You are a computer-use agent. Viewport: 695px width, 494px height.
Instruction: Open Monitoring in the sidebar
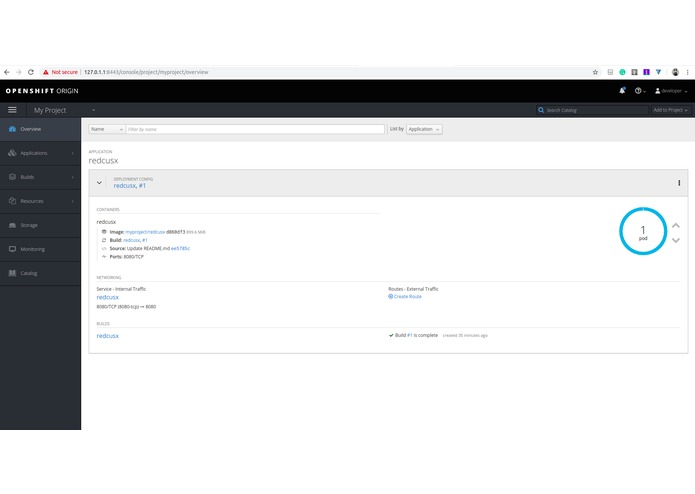[x=40, y=249]
